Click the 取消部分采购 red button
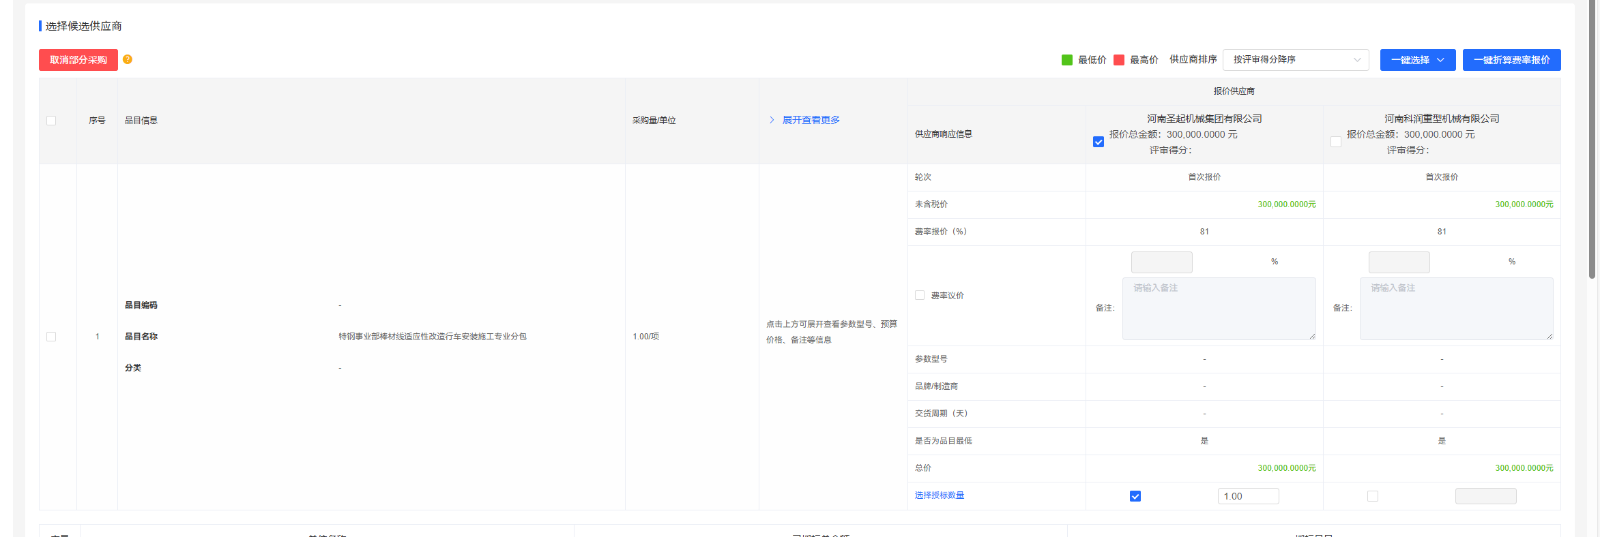Viewport: 1600px width, 537px height. [78, 60]
